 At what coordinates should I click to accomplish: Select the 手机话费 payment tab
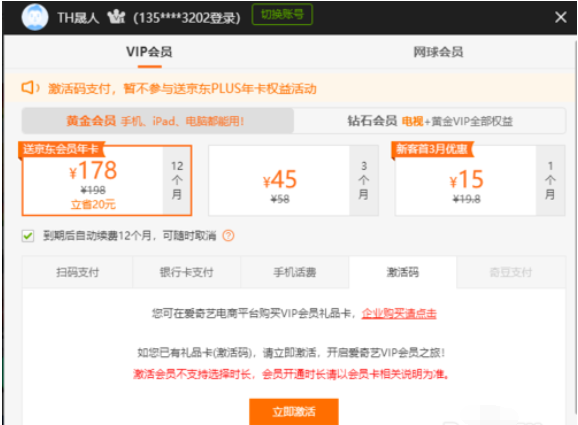tap(295, 272)
